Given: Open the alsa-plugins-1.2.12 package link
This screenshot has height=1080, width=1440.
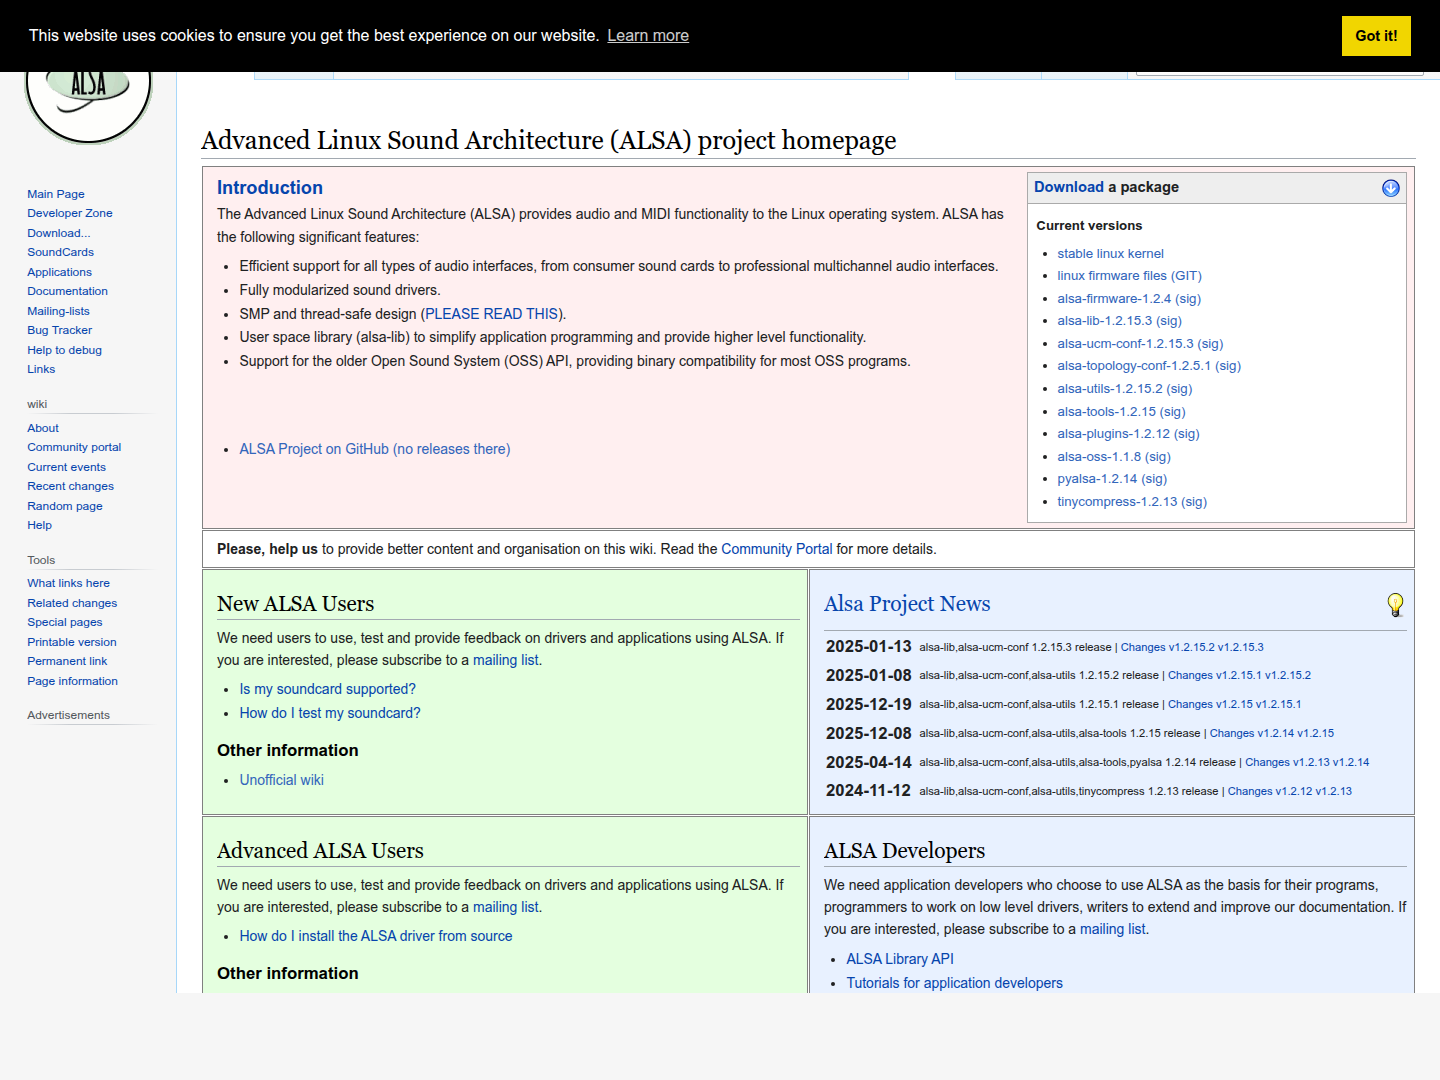Looking at the screenshot, I should (1114, 434).
